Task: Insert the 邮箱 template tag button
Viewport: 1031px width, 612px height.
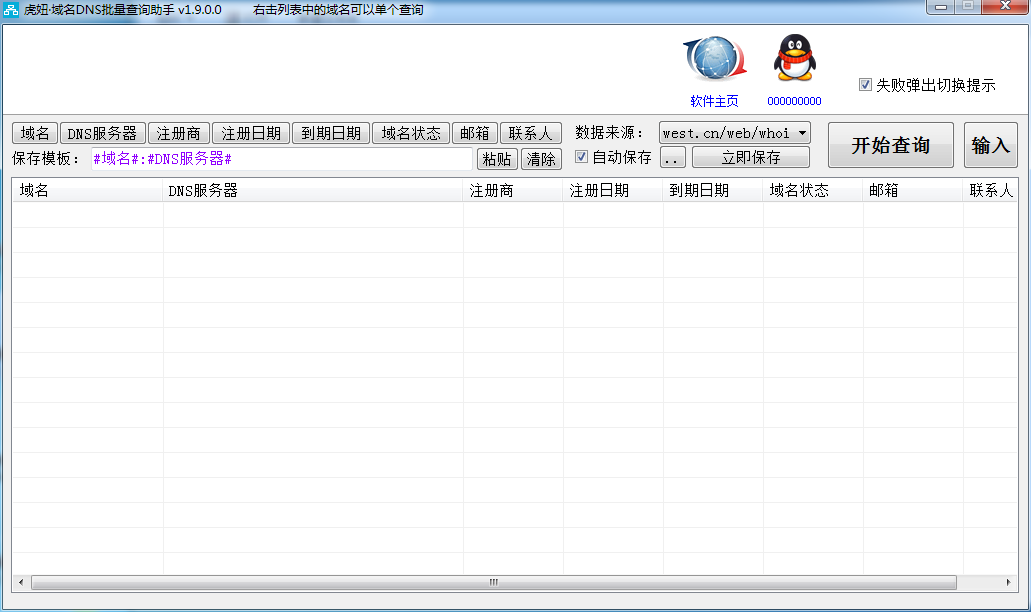Action: click(x=475, y=133)
